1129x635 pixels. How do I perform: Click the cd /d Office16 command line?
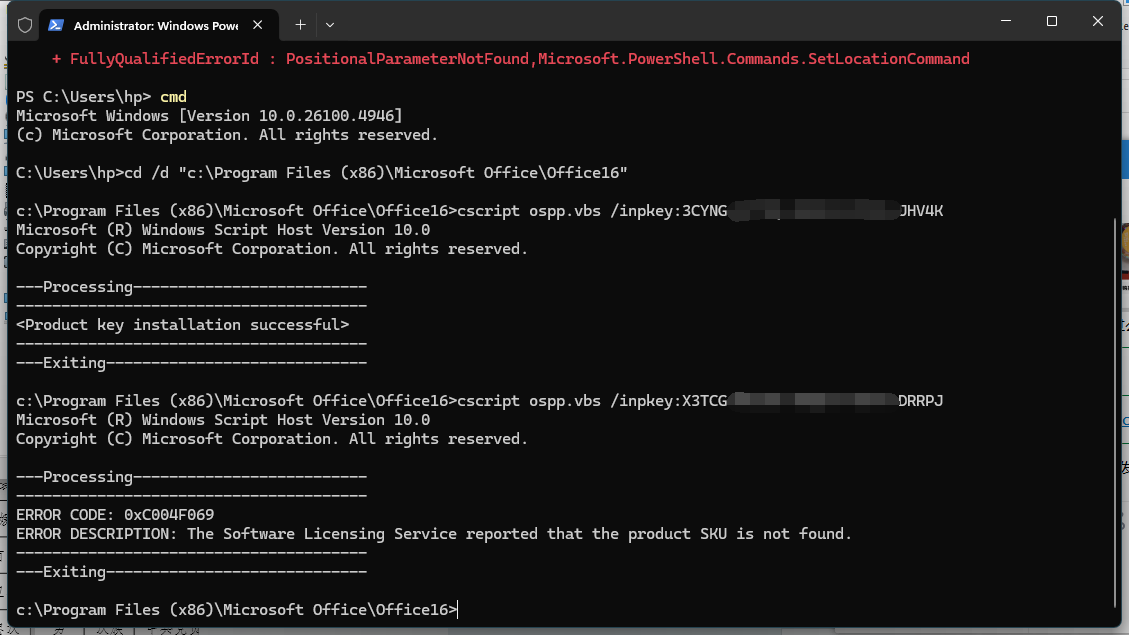pyautogui.click(x=322, y=173)
